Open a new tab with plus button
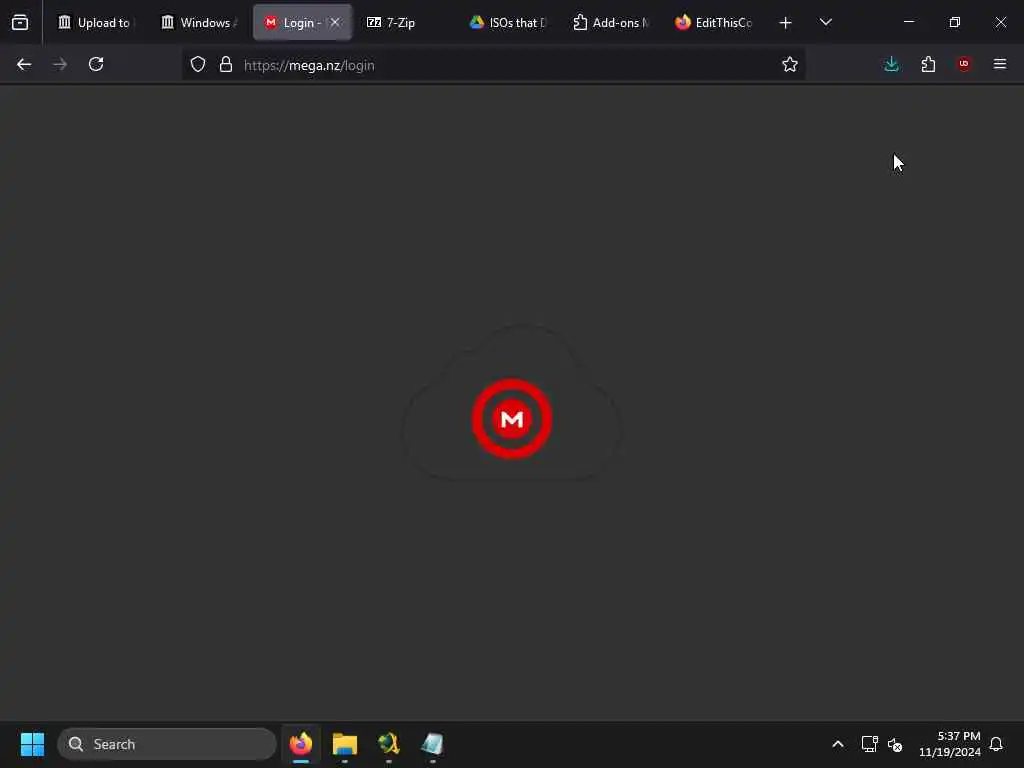1024x768 pixels. coord(786,23)
